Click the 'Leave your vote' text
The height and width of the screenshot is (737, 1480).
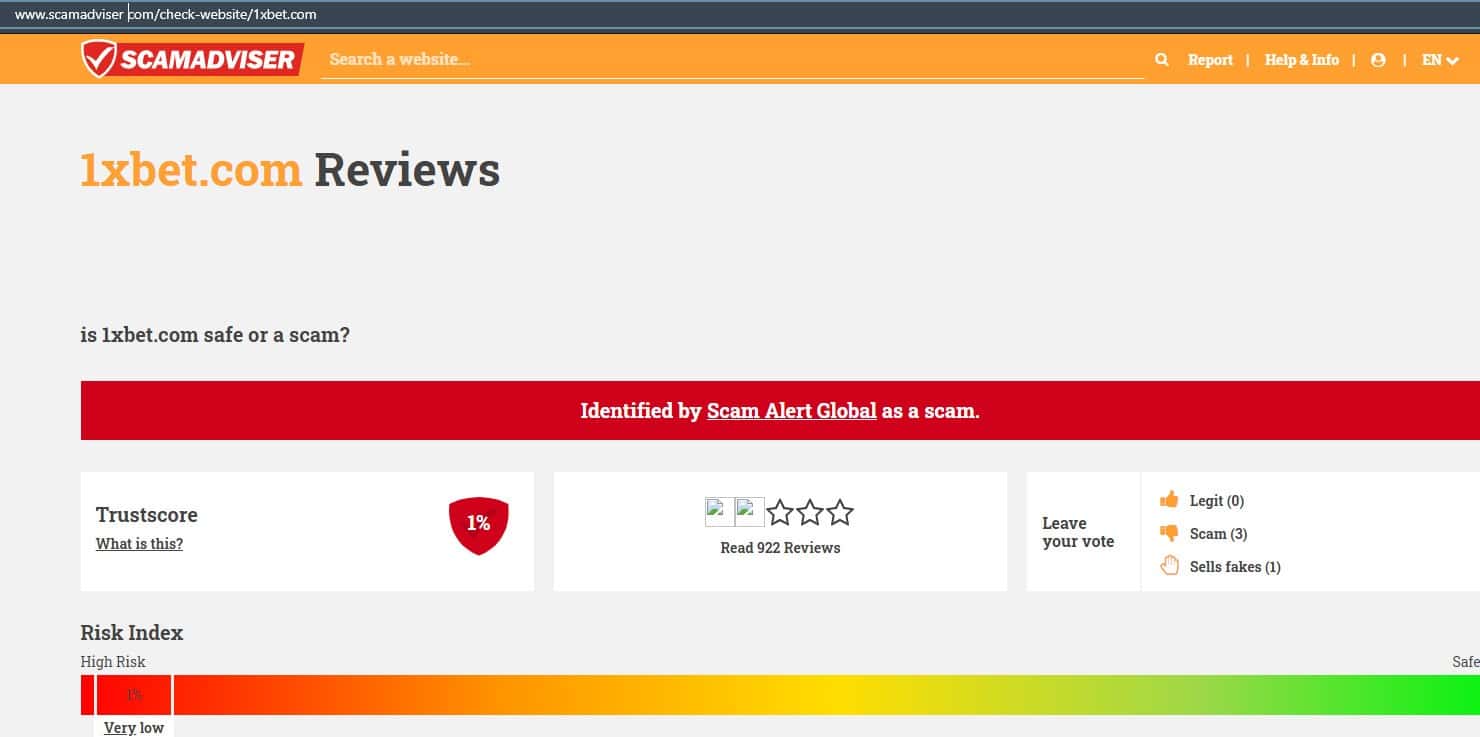coord(1078,532)
